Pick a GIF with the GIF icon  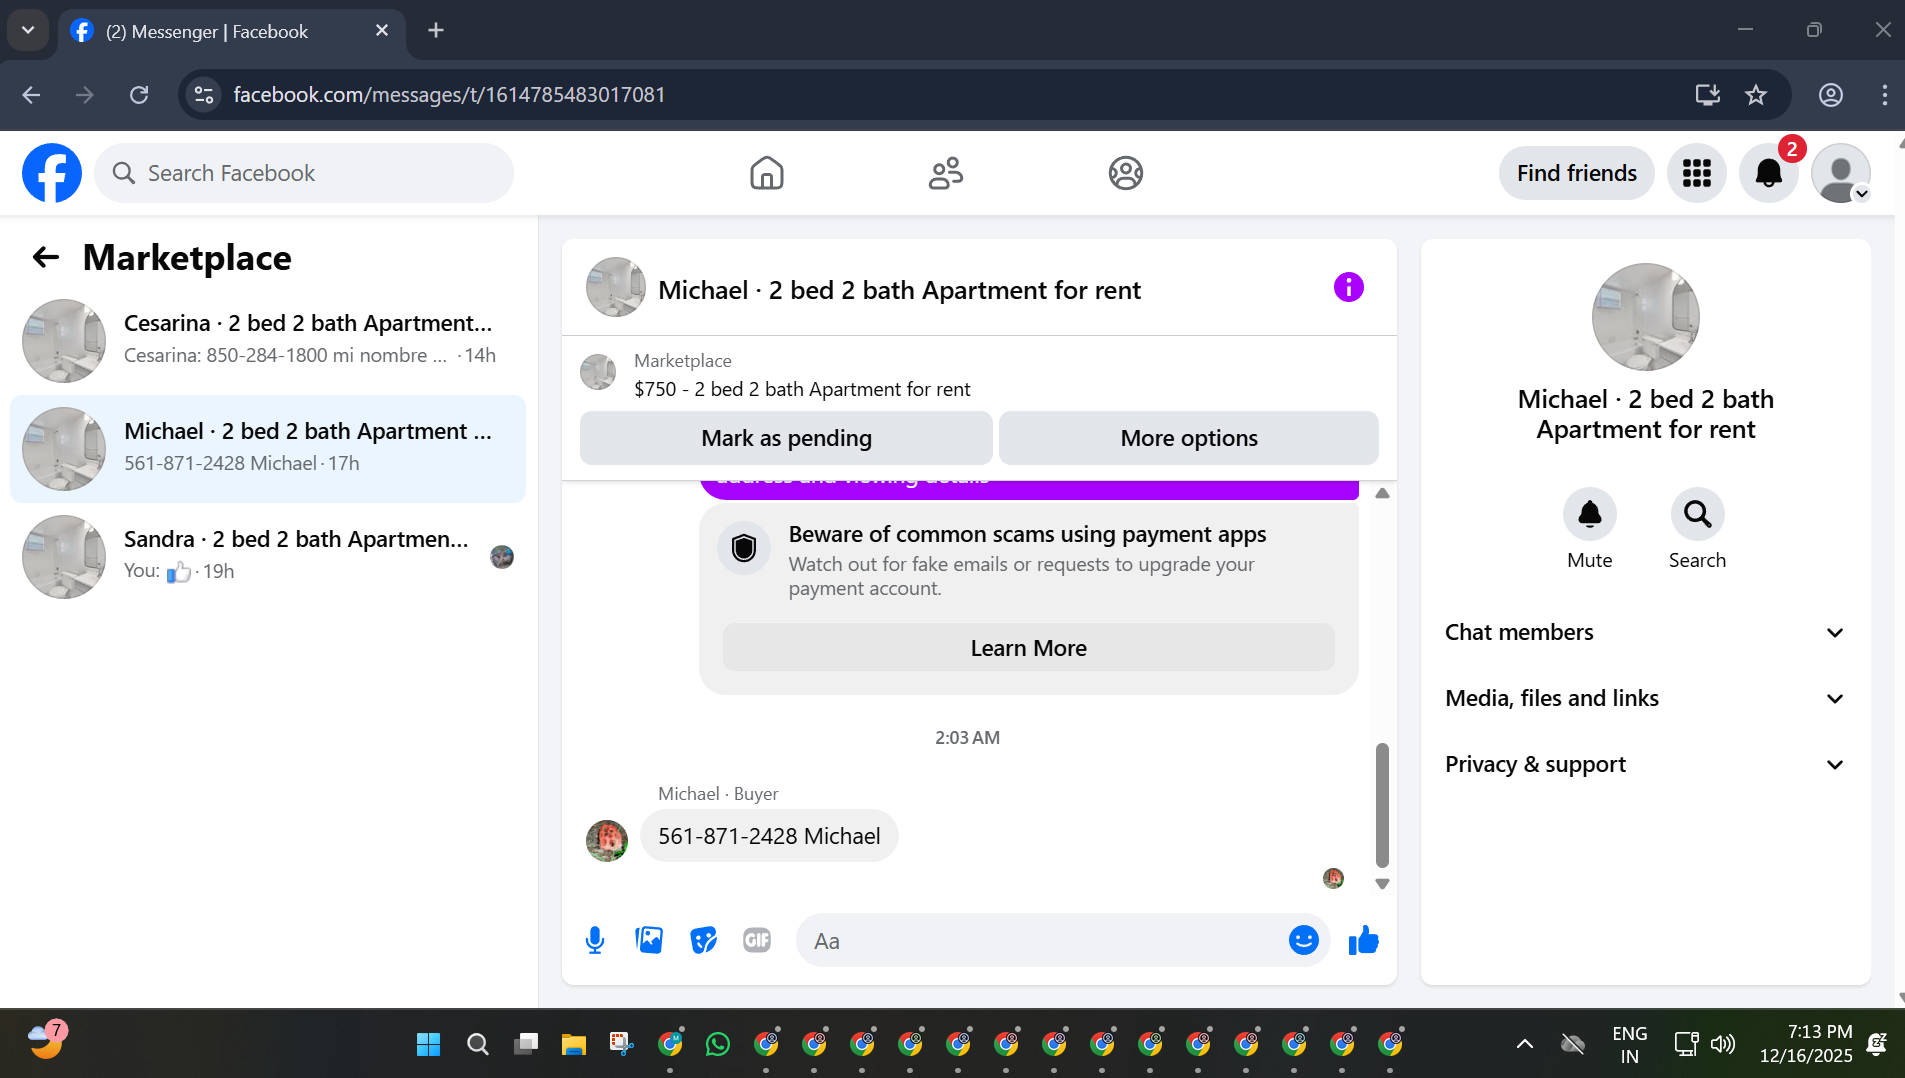click(757, 940)
